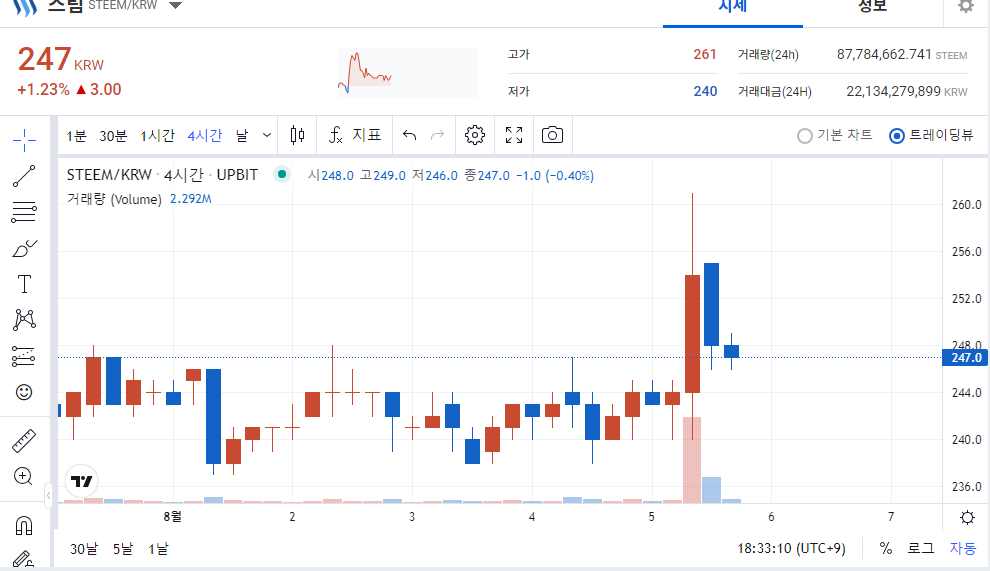Click the 거래대금 value 22,134,279,899
The image size is (990, 571).
pos(893,91)
